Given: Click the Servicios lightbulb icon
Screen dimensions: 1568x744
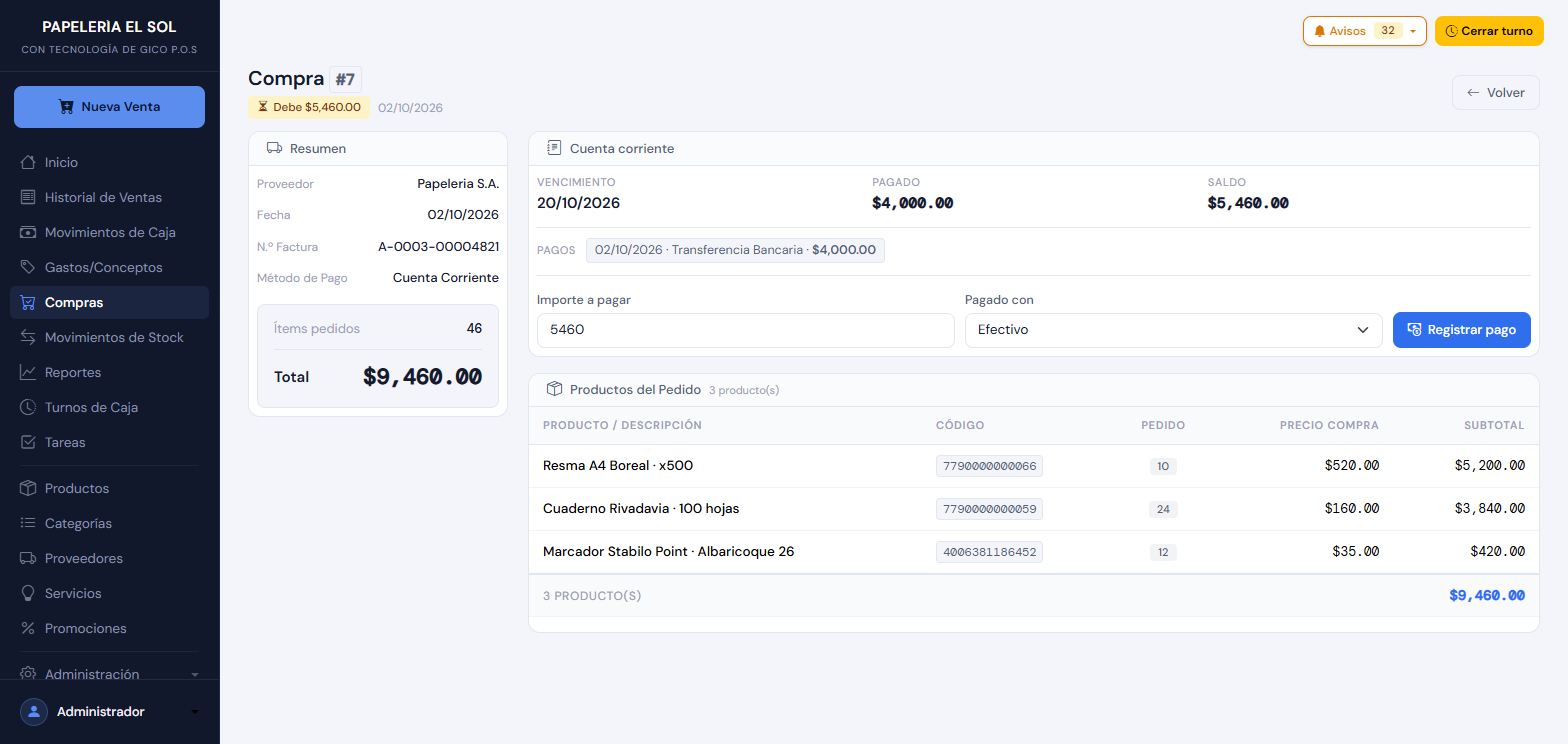Looking at the screenshot, I should (x=28, y=593).
